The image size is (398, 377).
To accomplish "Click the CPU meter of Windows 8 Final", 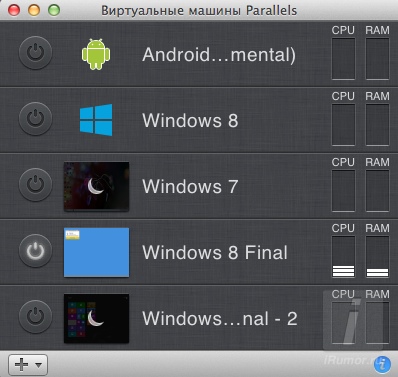I will (343, 257).
